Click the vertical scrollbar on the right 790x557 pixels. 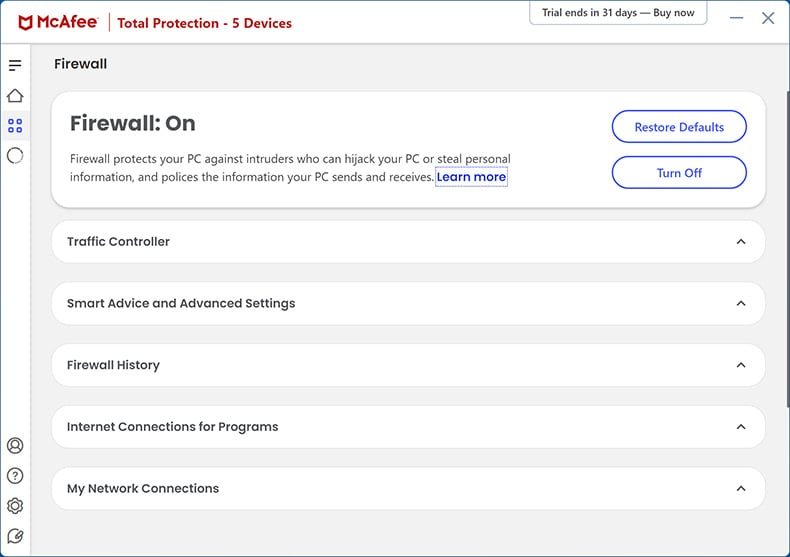[787, 249]
